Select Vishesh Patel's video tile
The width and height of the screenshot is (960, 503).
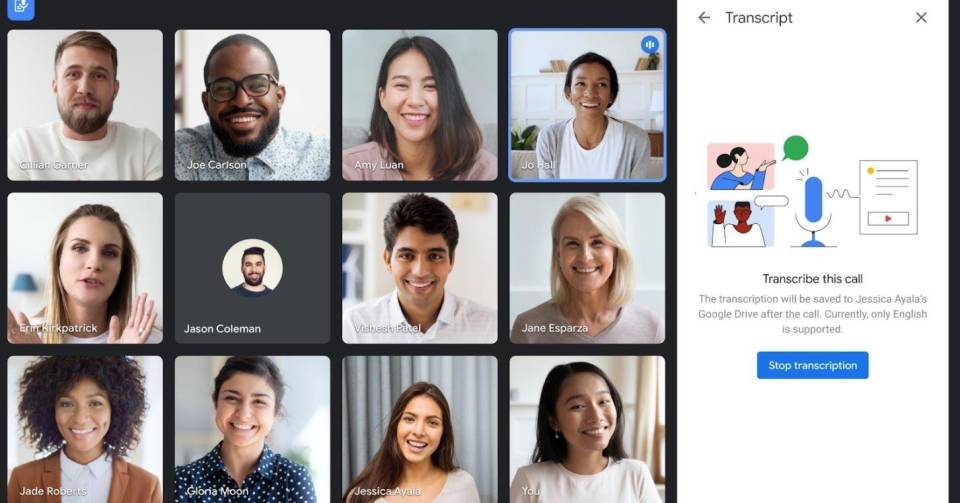(420, 268)
